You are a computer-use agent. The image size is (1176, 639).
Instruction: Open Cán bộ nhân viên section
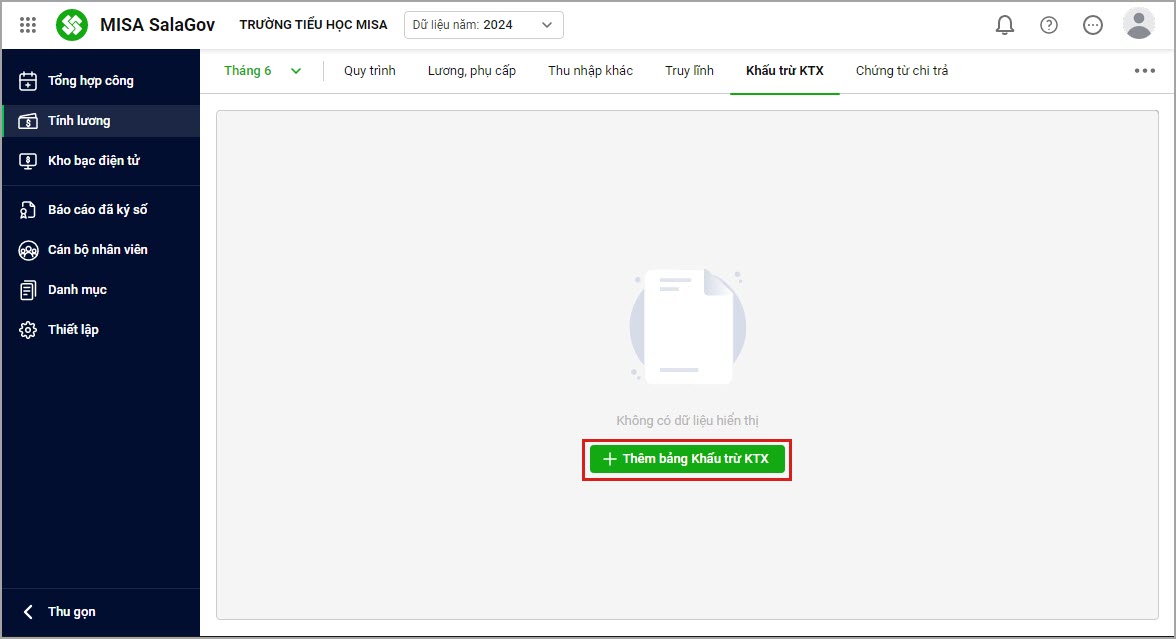click(x=97, y=250)
